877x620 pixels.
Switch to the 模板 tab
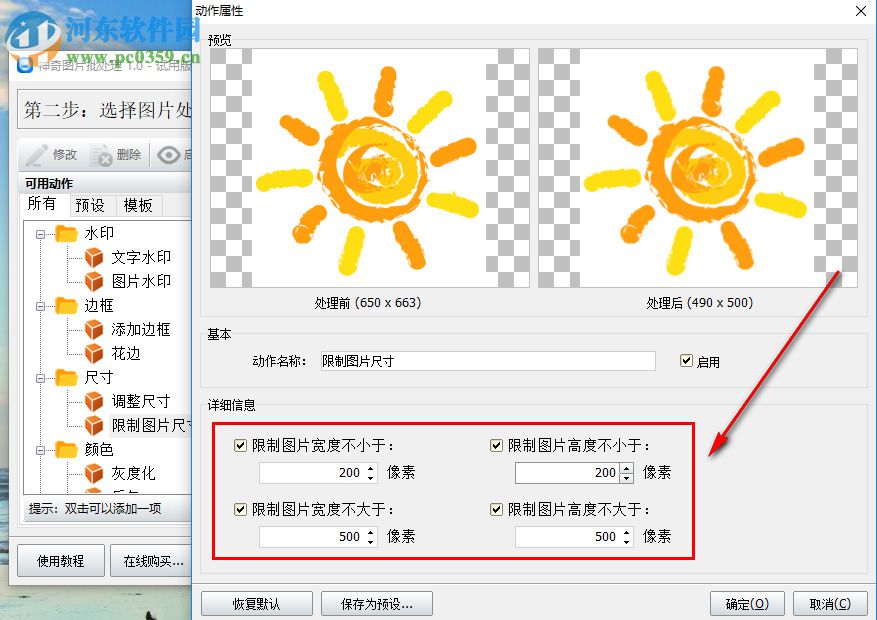[138, 205]
